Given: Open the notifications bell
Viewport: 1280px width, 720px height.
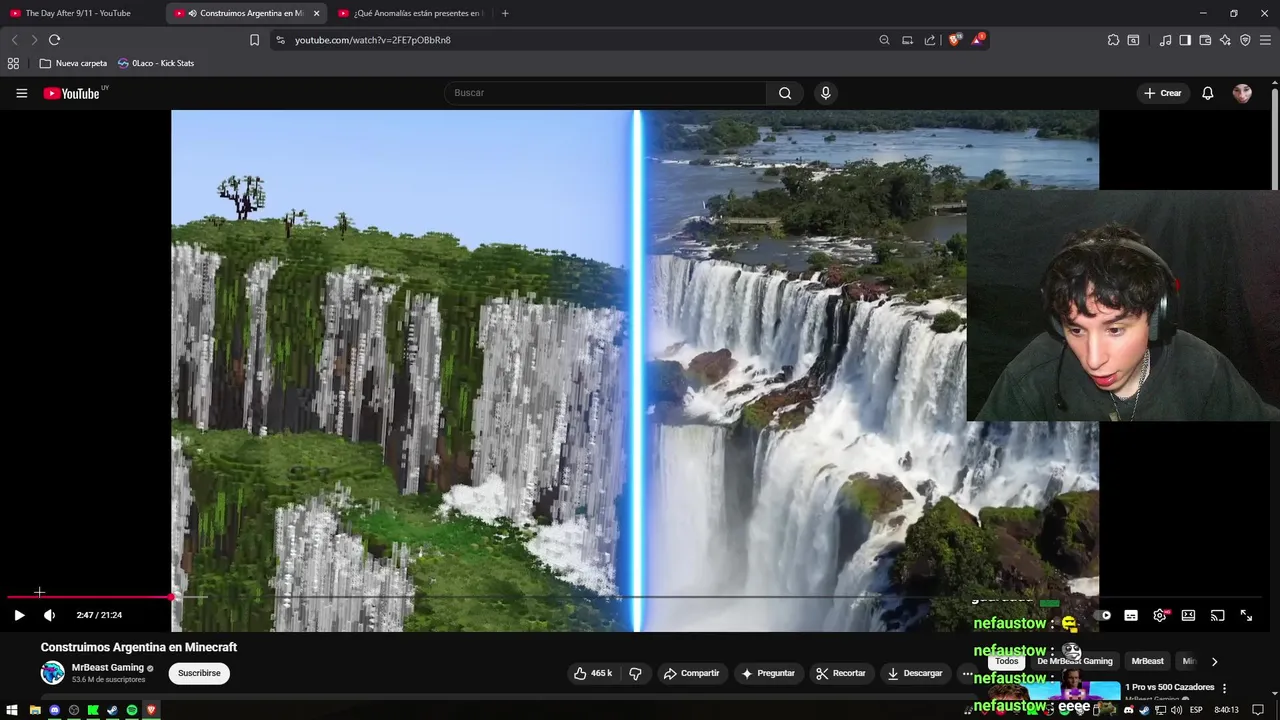Looking at the screenshot, I should tap(1207, 93).
